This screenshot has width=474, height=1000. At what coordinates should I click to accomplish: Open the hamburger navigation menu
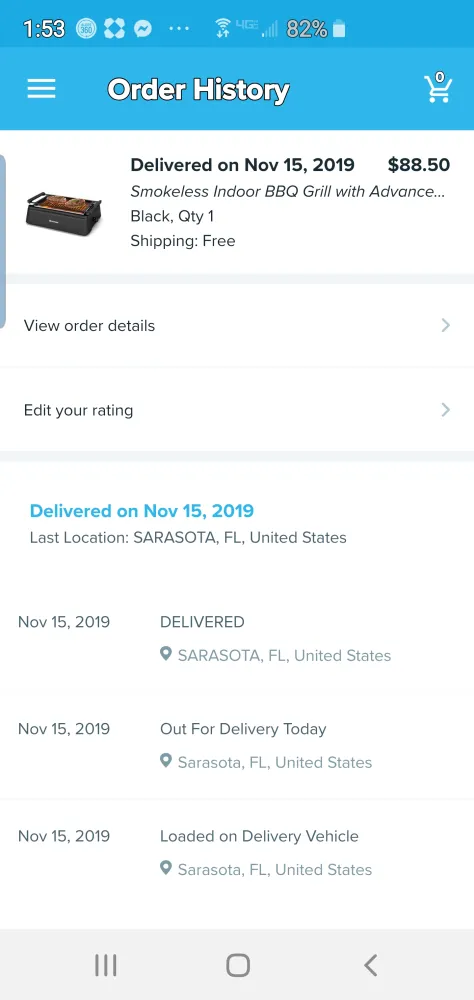click(41, 89)
